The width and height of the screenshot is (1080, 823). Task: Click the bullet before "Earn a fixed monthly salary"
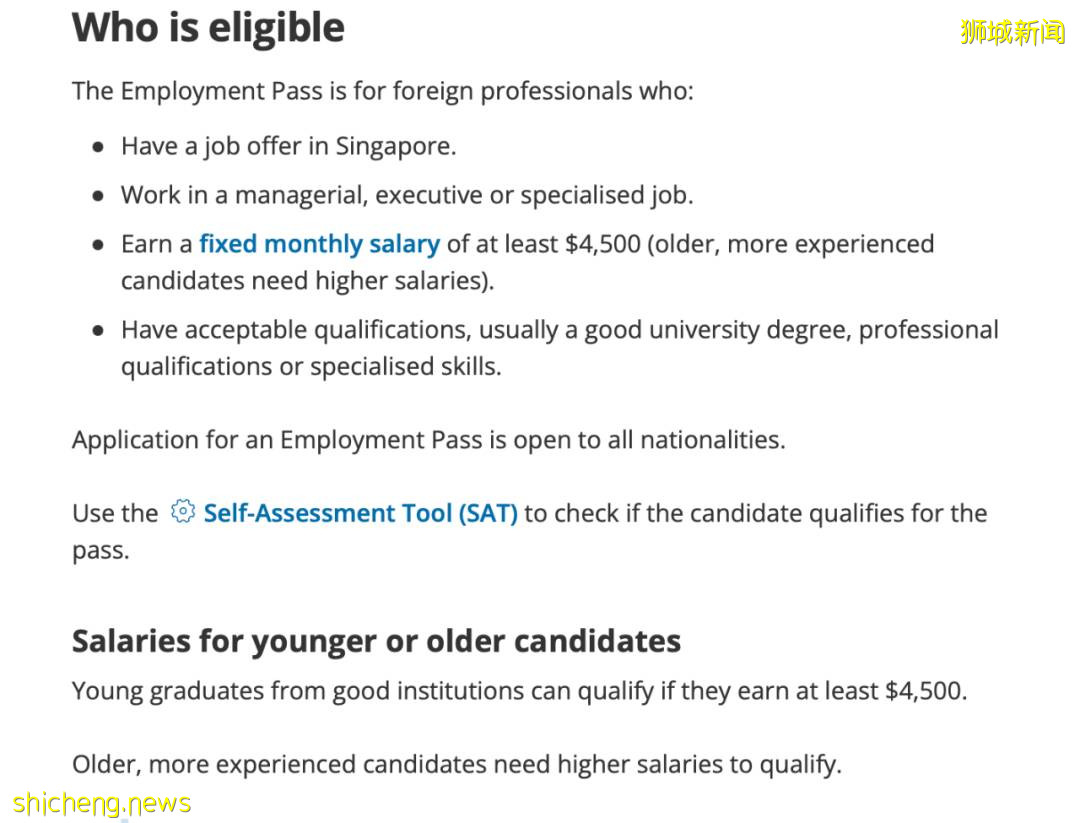97,245
